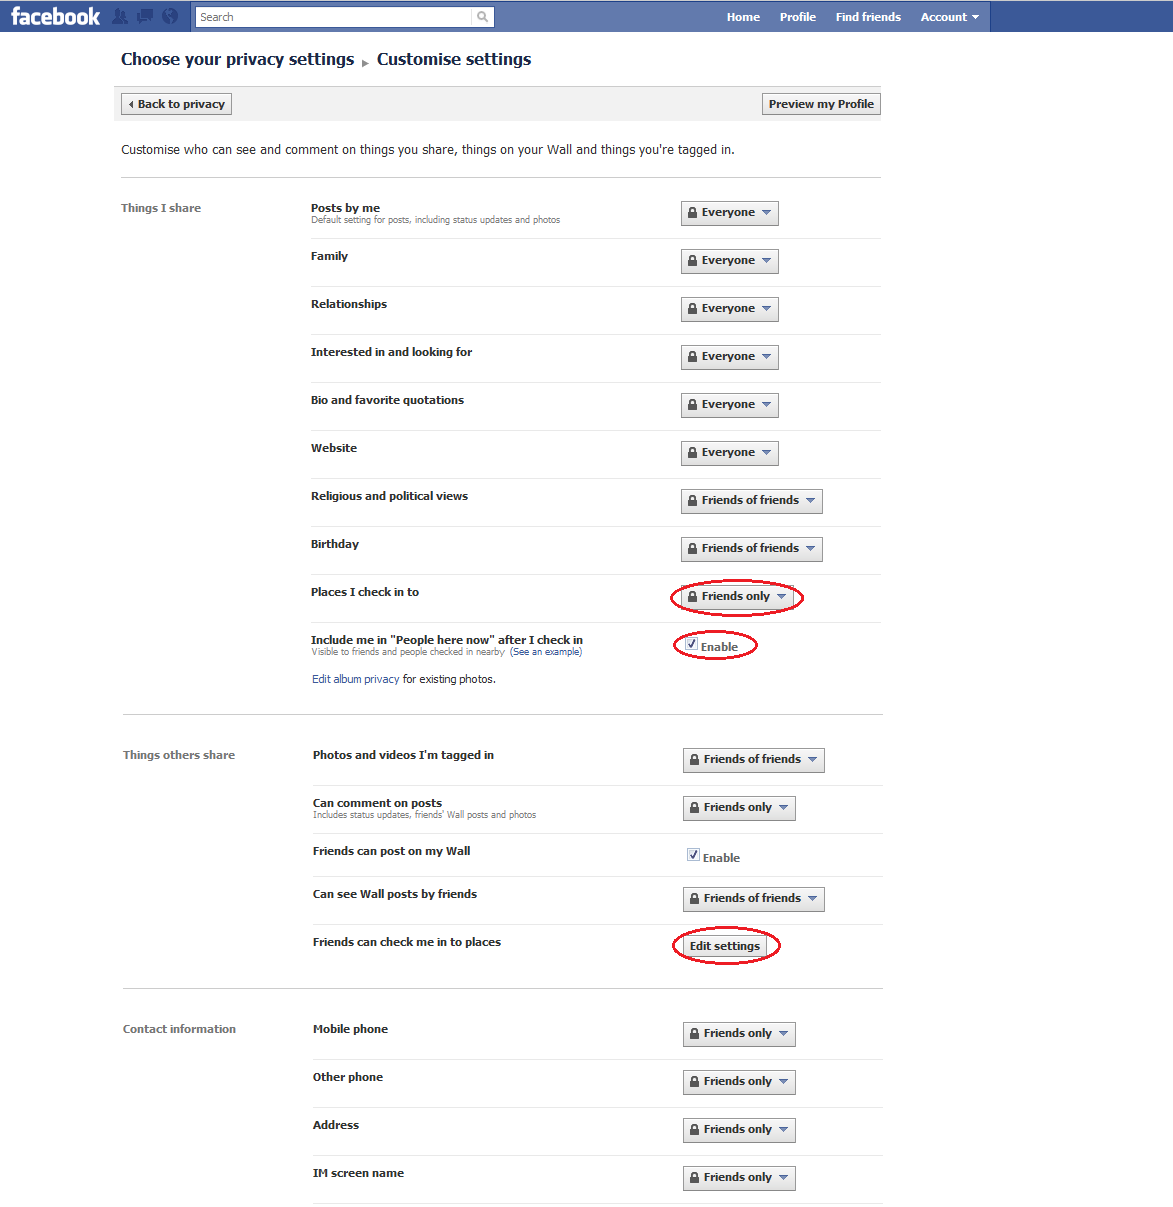
Task: Open the Mobile phone audience dropdown
Action: pyautogui.click(x=739, y=1034)
